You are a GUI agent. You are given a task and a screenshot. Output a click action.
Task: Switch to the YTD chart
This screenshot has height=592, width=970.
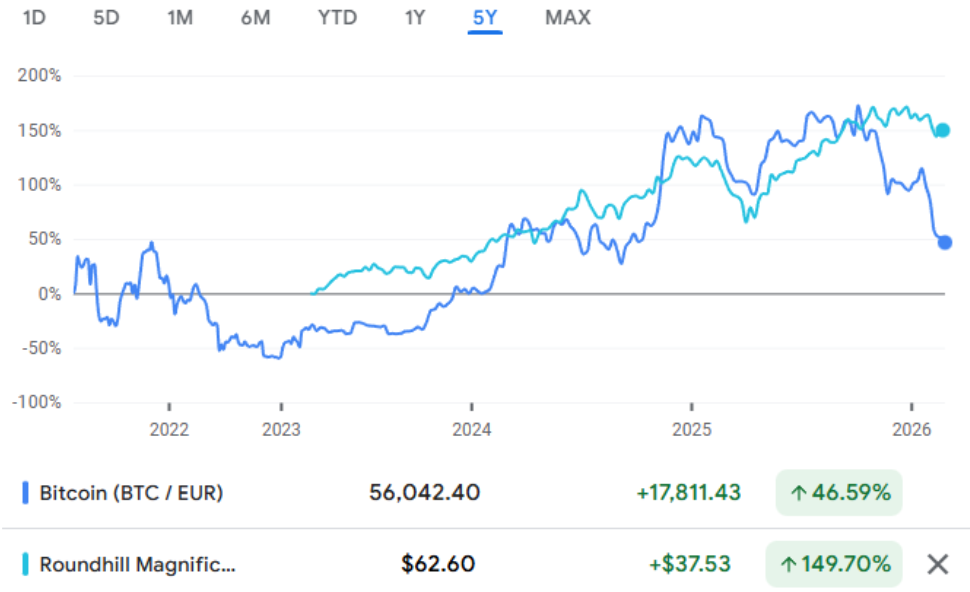click(337, 18)
